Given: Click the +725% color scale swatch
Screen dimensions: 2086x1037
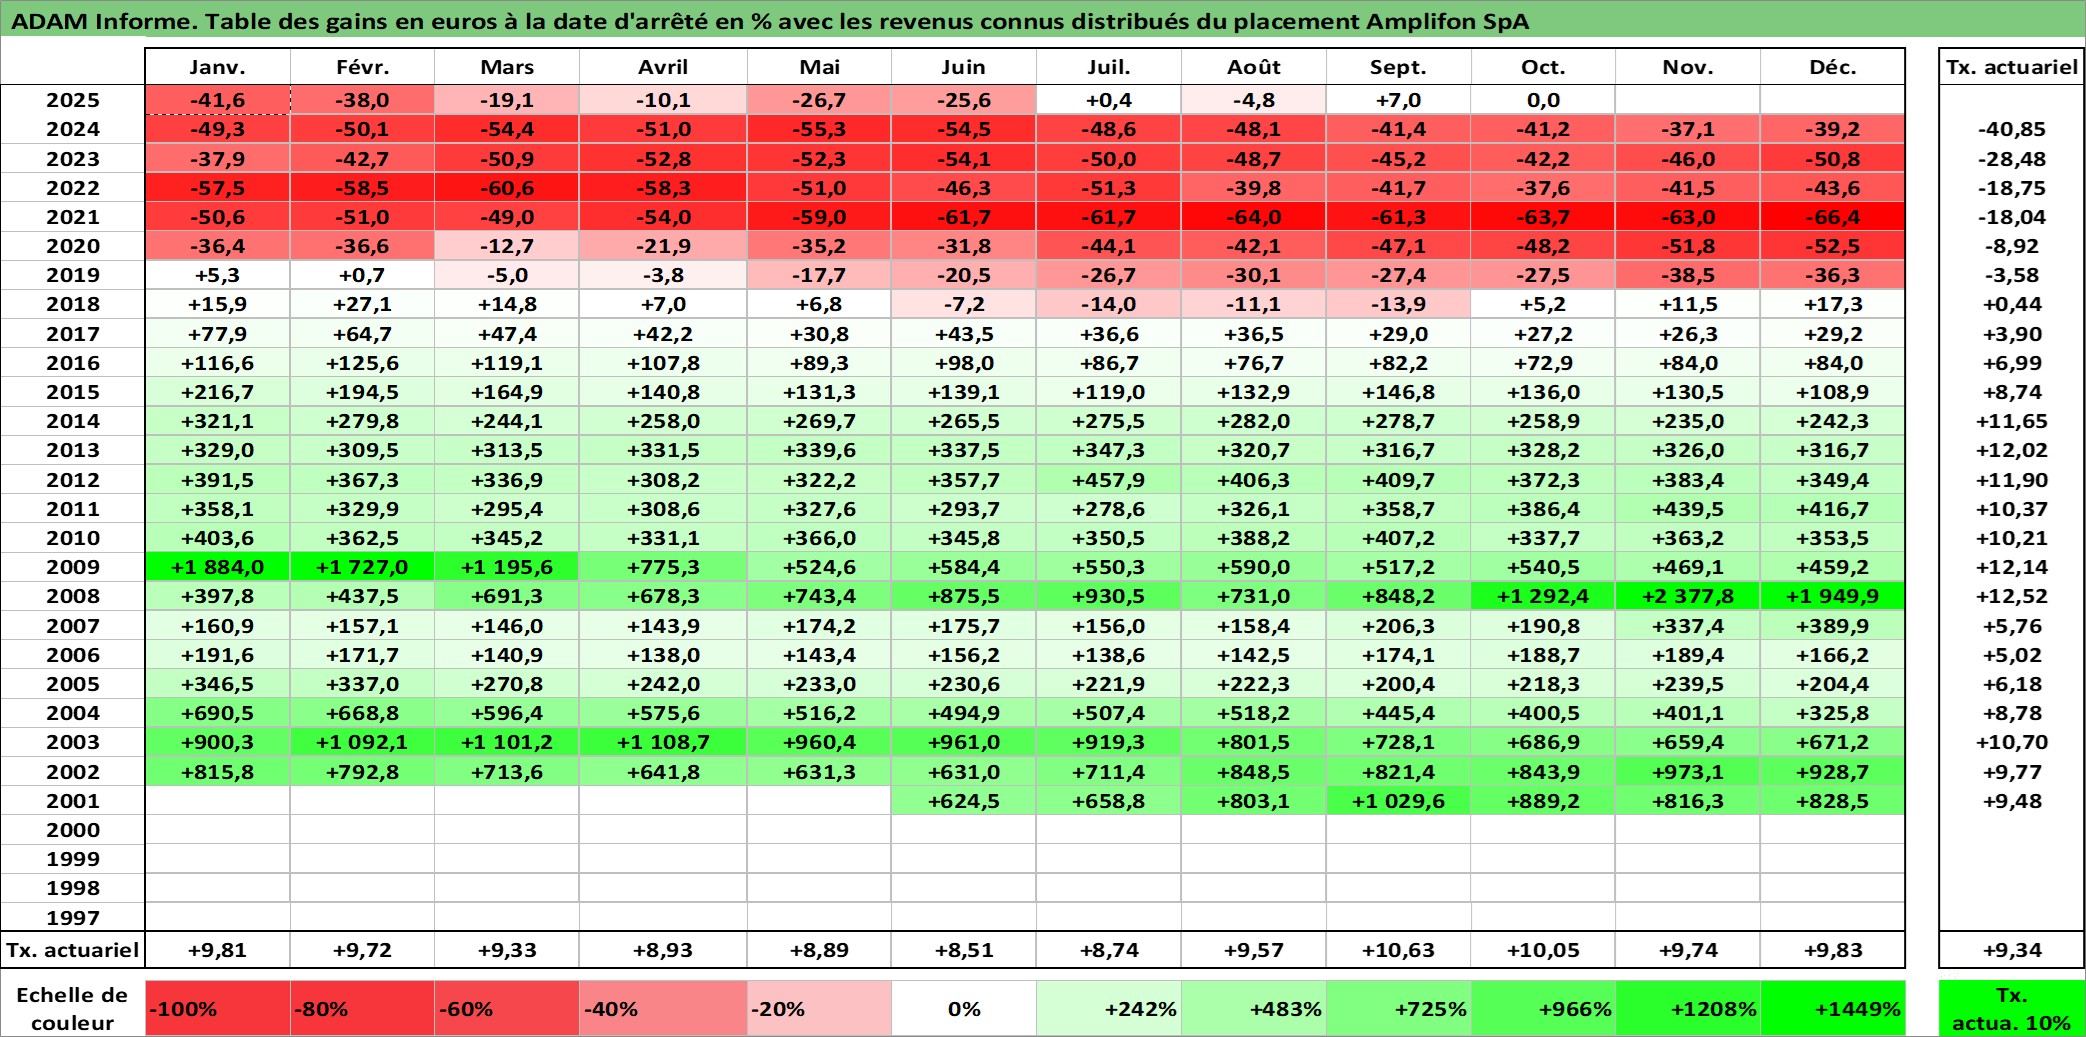Looking at the screenshot, I should click(1398, 1008).
